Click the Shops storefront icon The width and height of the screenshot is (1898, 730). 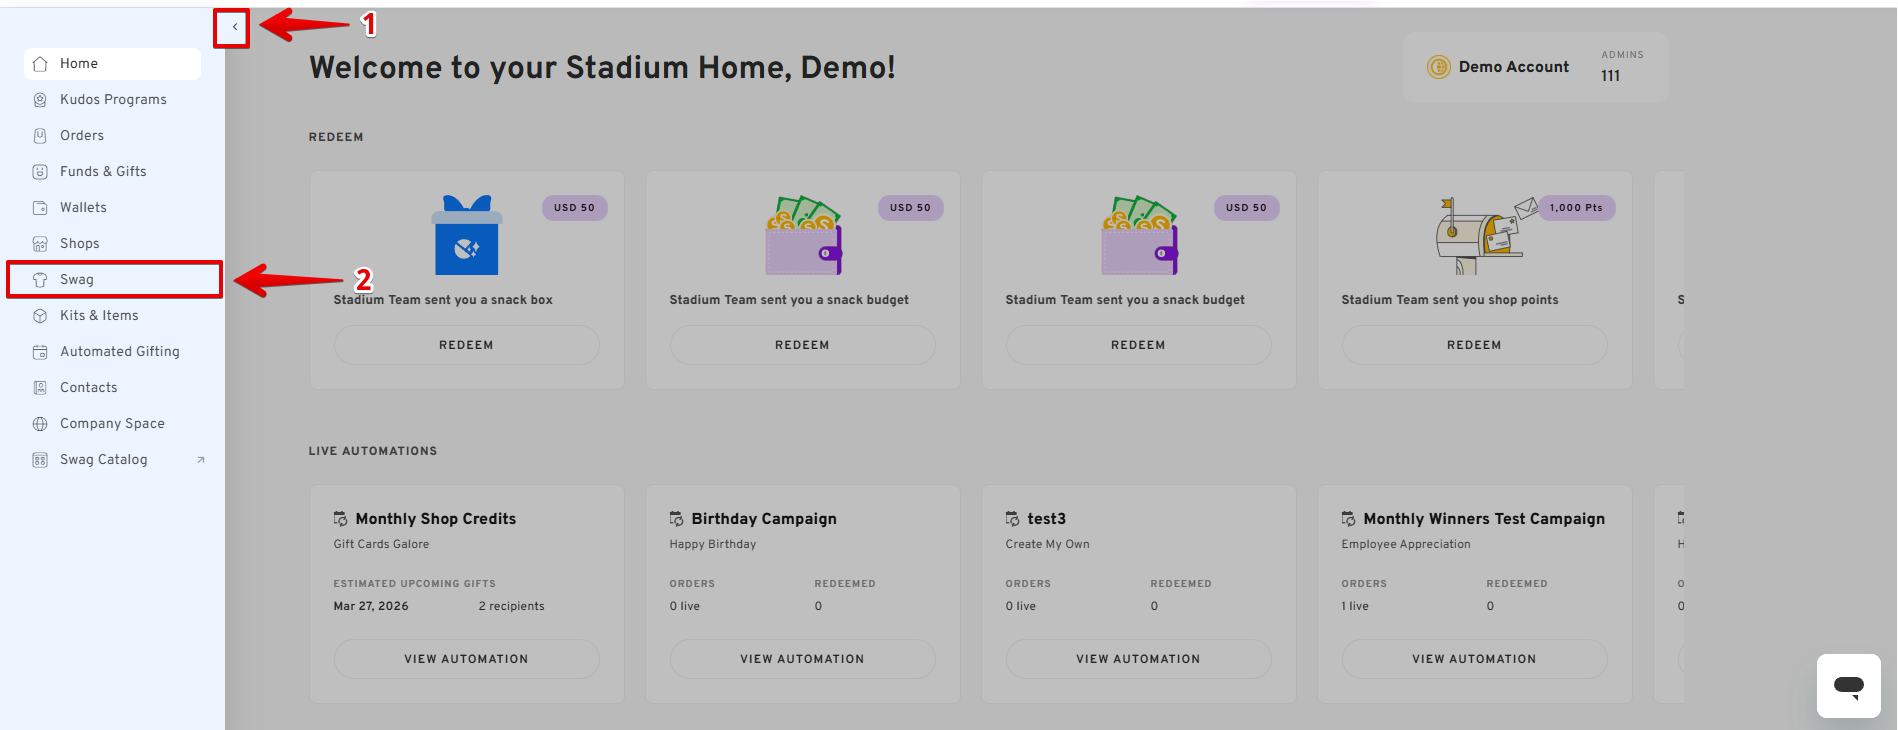coord(40,244)
